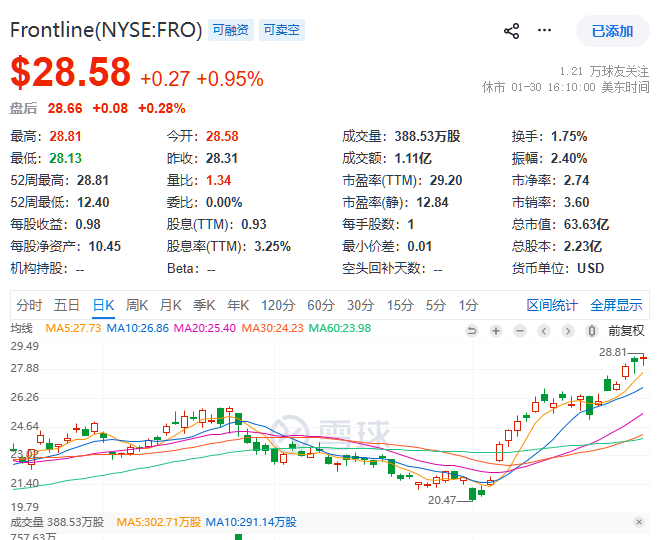Zoom out the K-line chart with minus icon
This screenshot has width=670, height=540.
(520, 331)
